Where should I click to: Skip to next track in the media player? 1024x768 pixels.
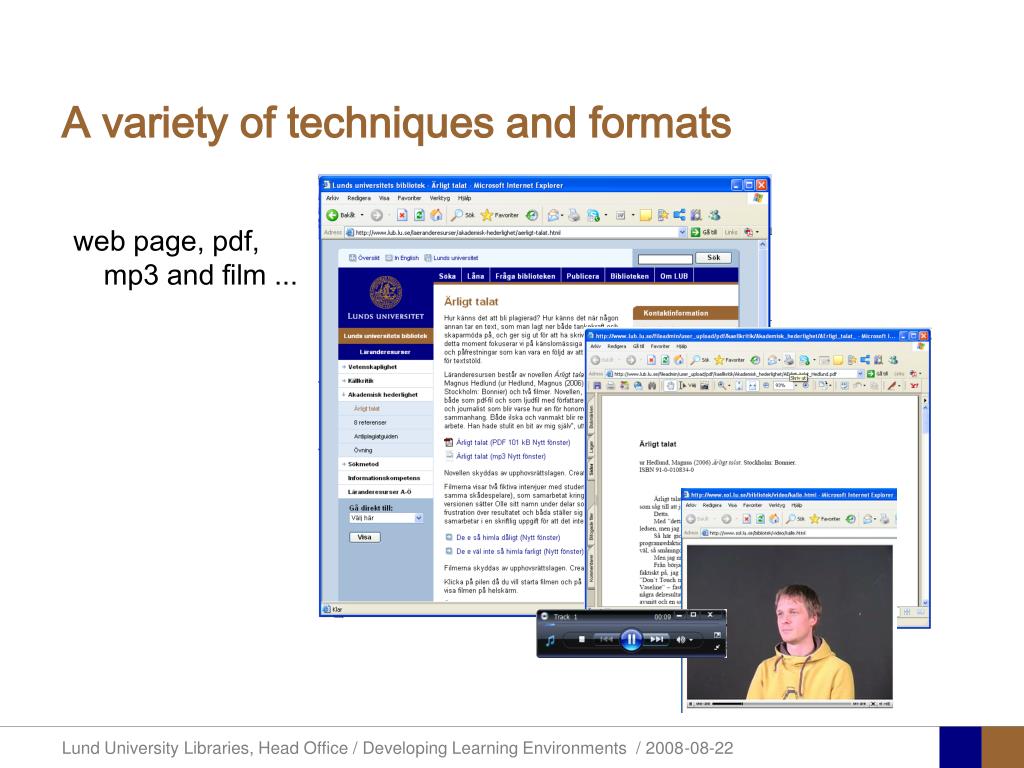[x=657, y=639]
